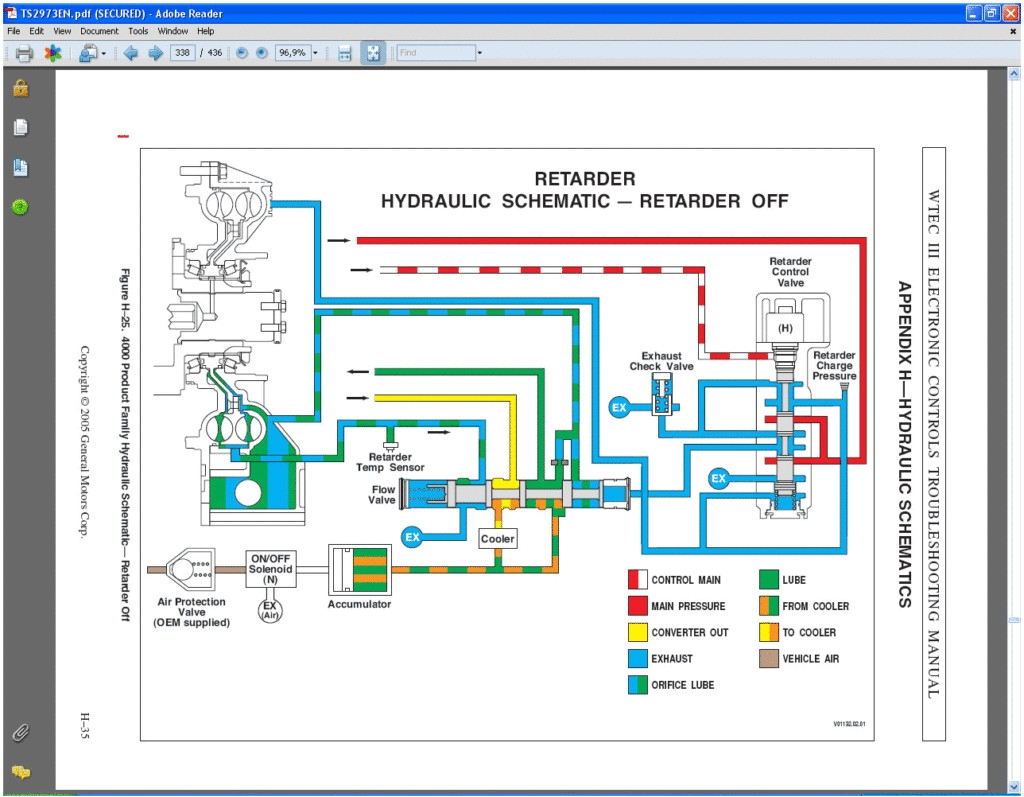Open the Email/Send document tool

pyautogui.click(x=89, y=52)
